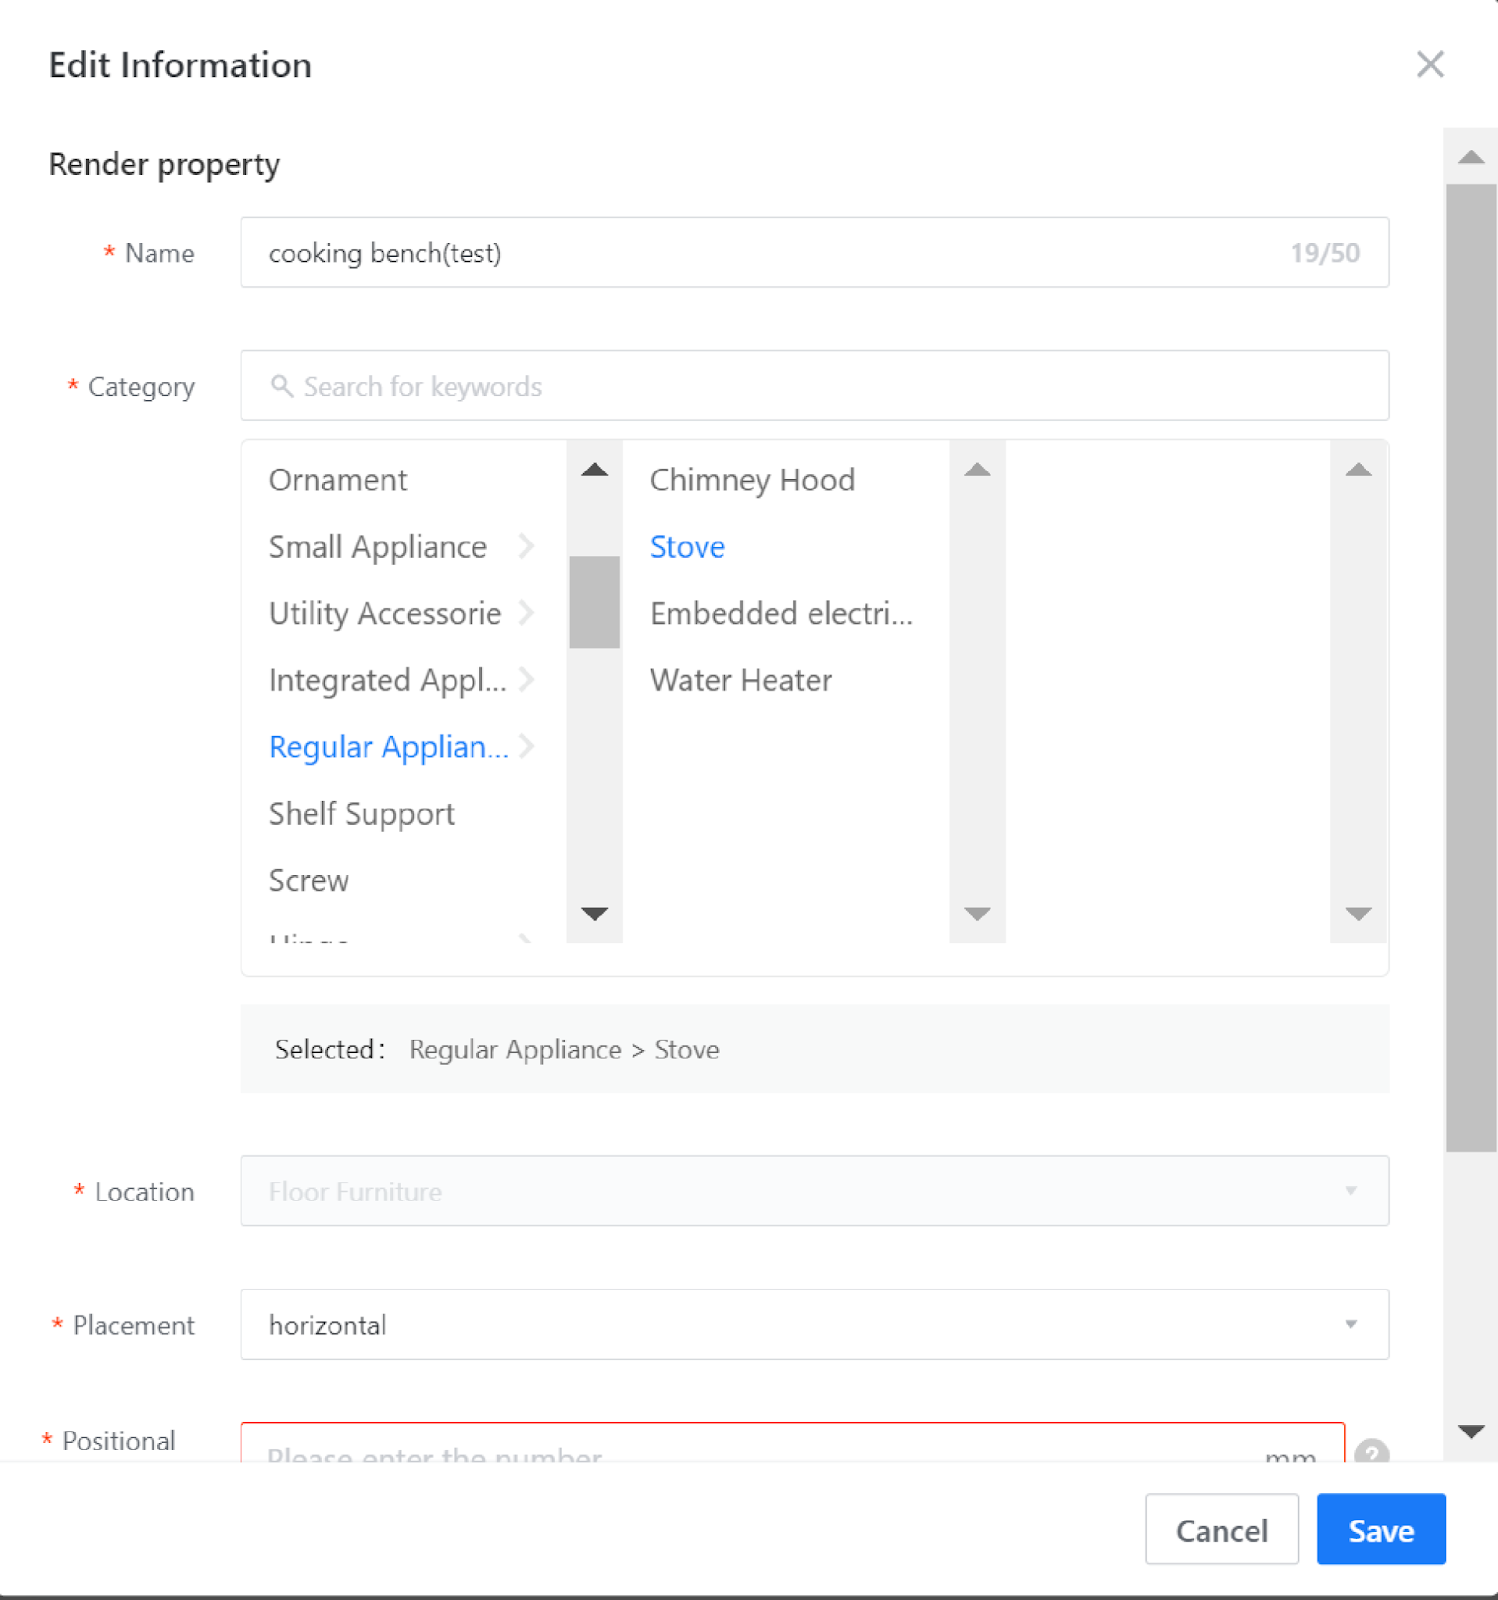Save the edited information

(1380, 1529)
